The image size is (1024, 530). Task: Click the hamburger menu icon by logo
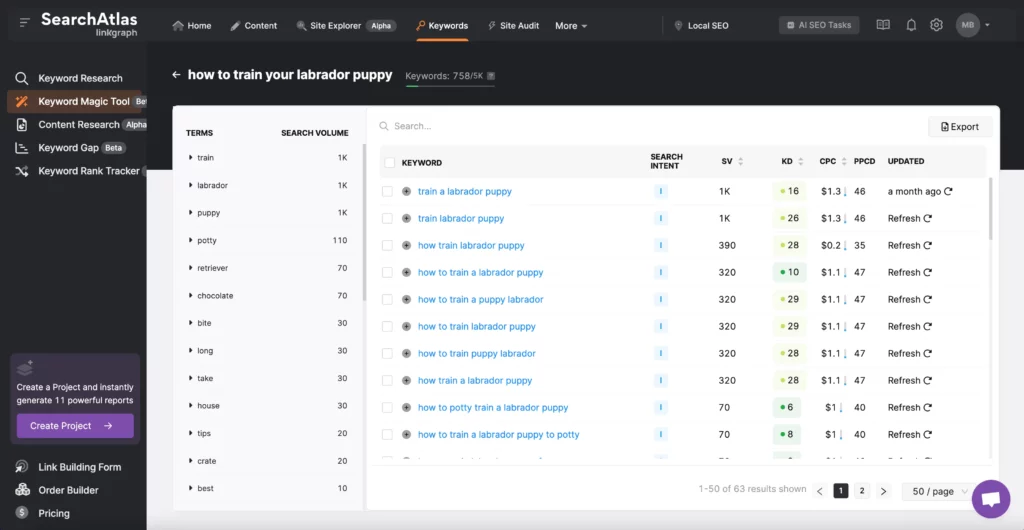coord(24,21)
